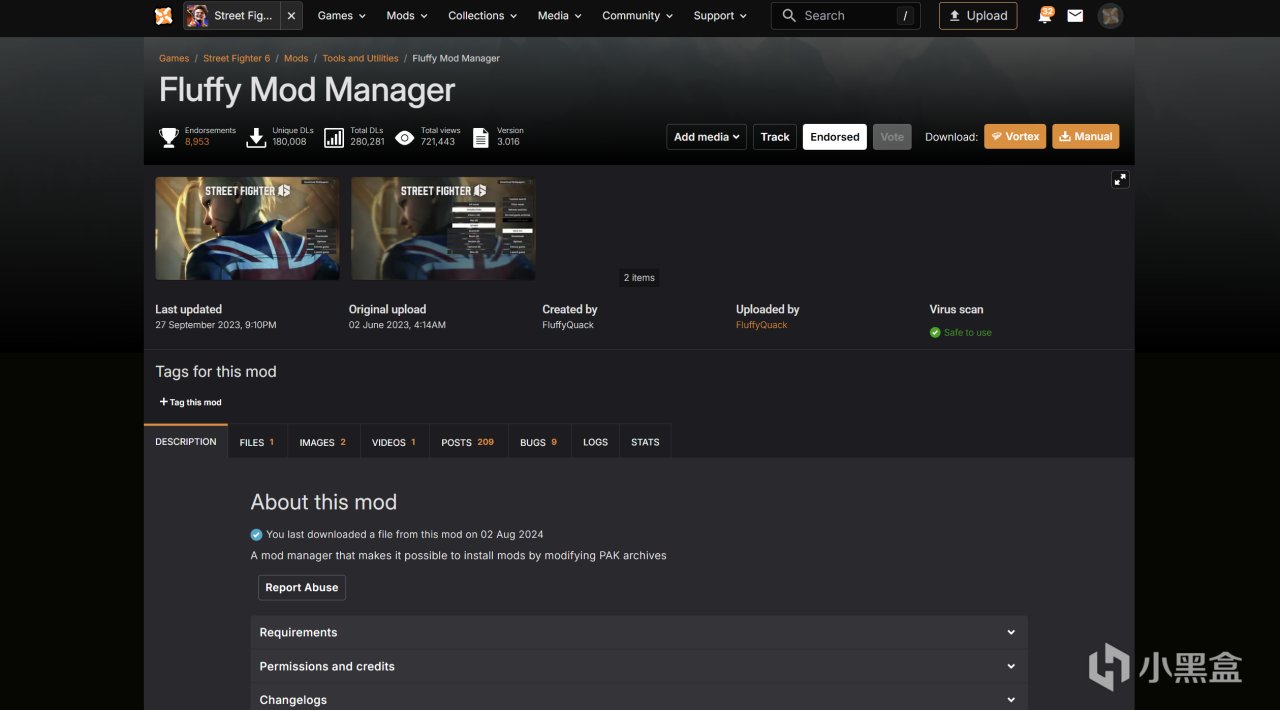The width and height of the screenshot is (1280, 710).
Task: Click the Safe to use checkmark icon
Action: [935, 333]
